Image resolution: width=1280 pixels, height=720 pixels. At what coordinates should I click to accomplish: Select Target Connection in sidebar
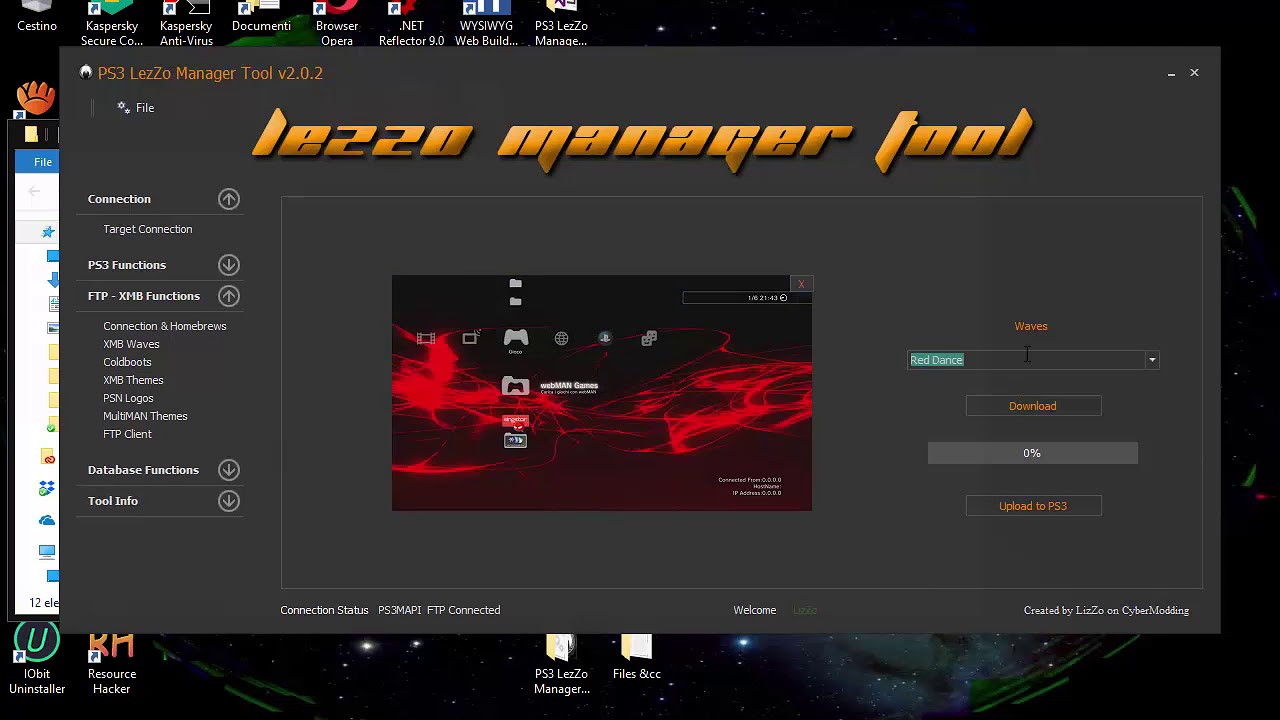147,229
